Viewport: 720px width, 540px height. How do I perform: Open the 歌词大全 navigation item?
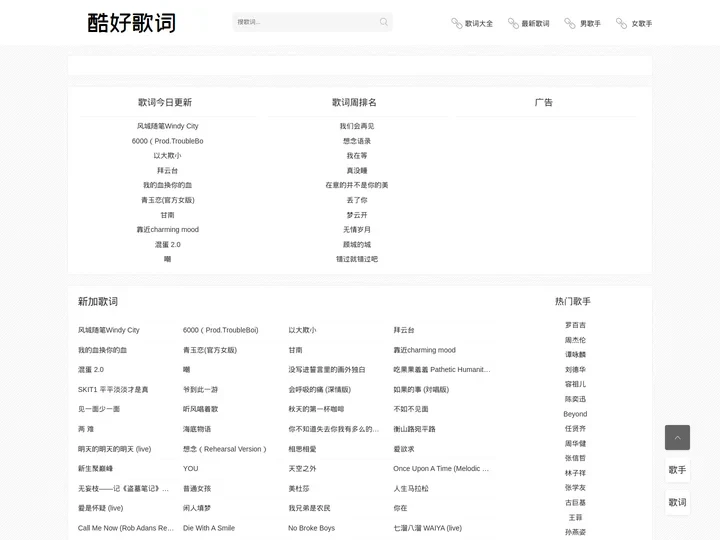tap(472, 23)
